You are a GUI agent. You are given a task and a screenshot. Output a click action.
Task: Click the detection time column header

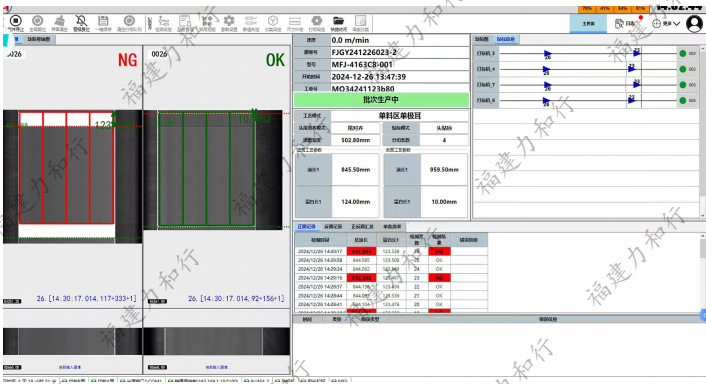pyautogui.click(x=321, y=240)
